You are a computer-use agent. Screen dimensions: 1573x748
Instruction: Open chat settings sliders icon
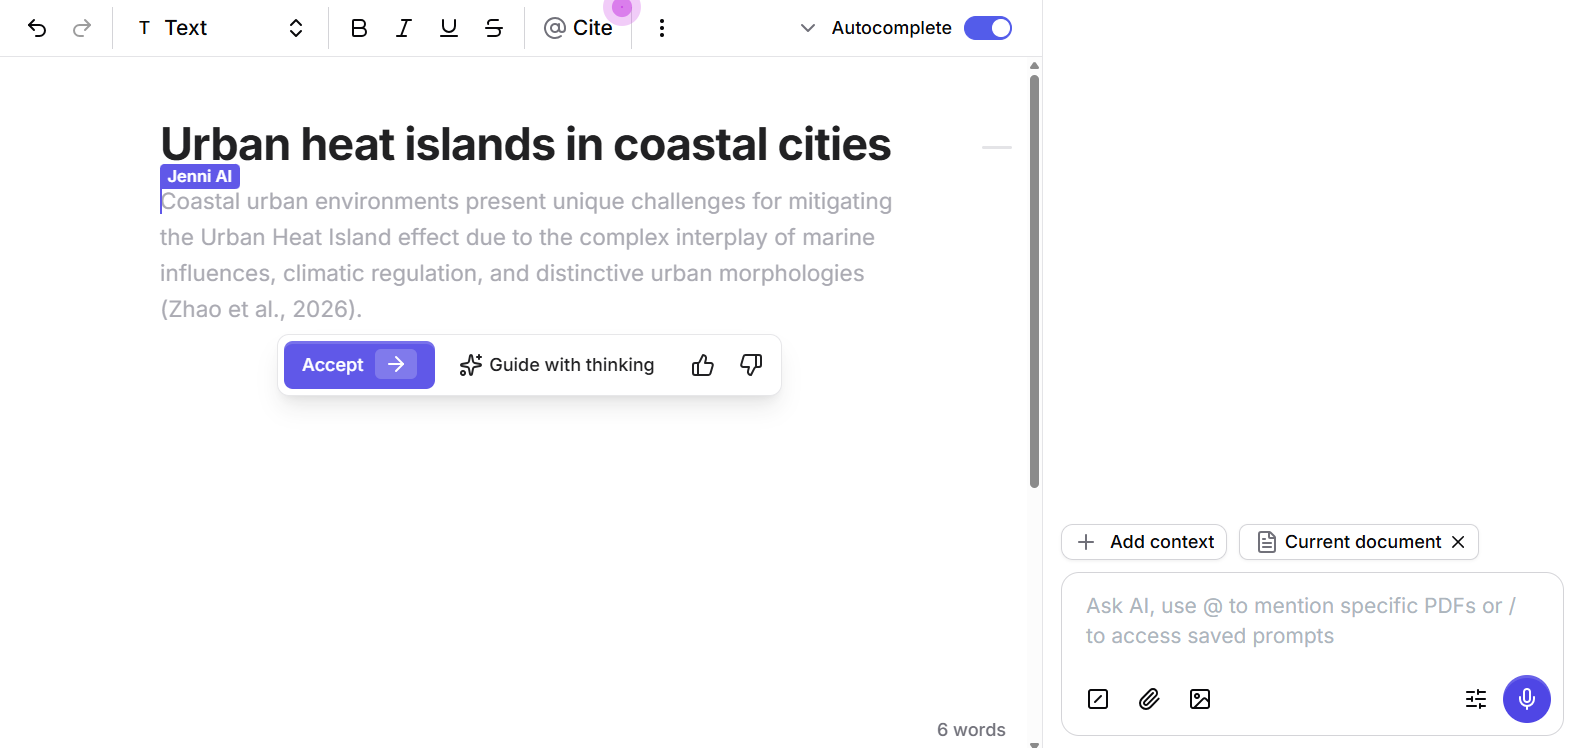point(1476,699)
